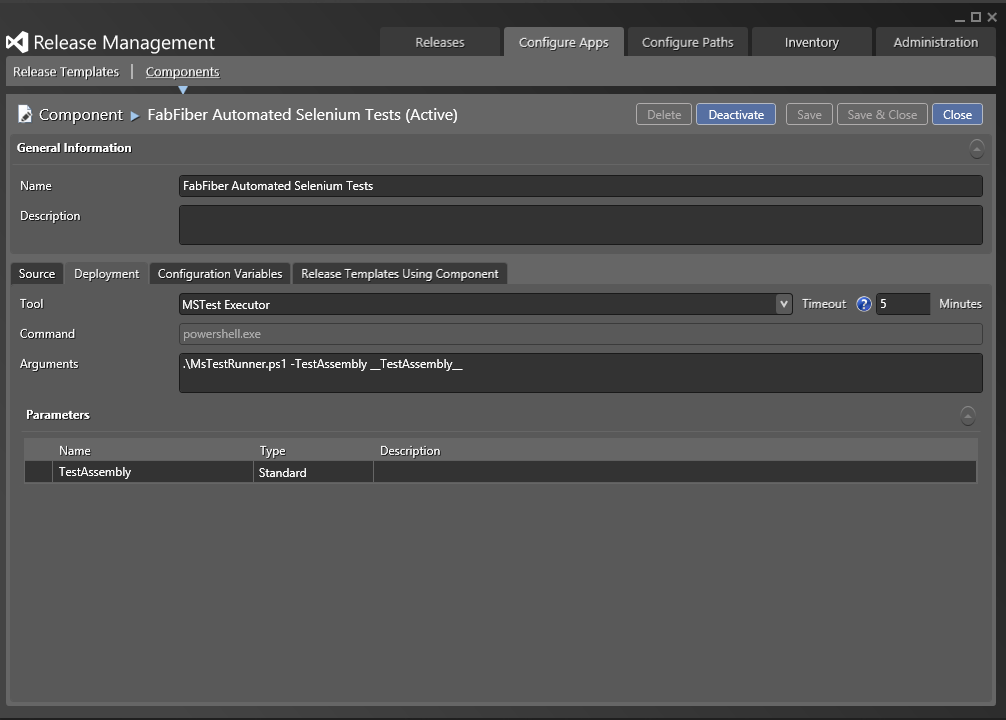Go to the Inventory tab
Screen dimensions: 1006x720
click(812, 42)
